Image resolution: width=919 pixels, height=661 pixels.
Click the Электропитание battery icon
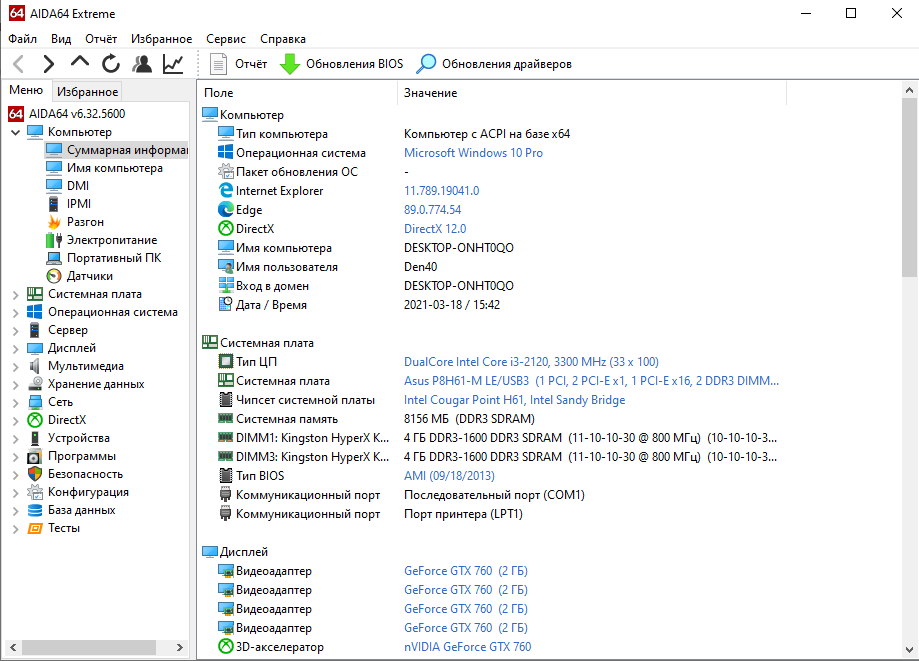54,240
